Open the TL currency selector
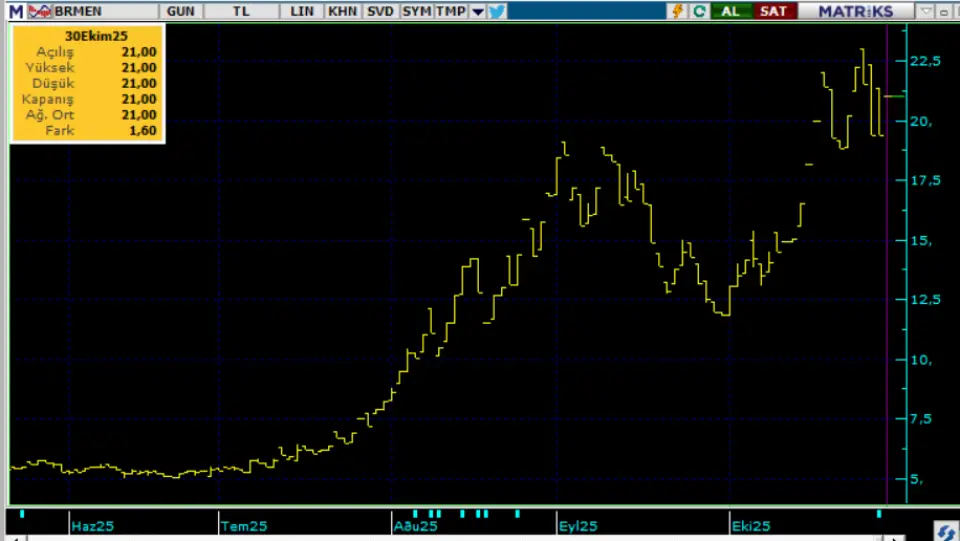 tap(241, 11)
